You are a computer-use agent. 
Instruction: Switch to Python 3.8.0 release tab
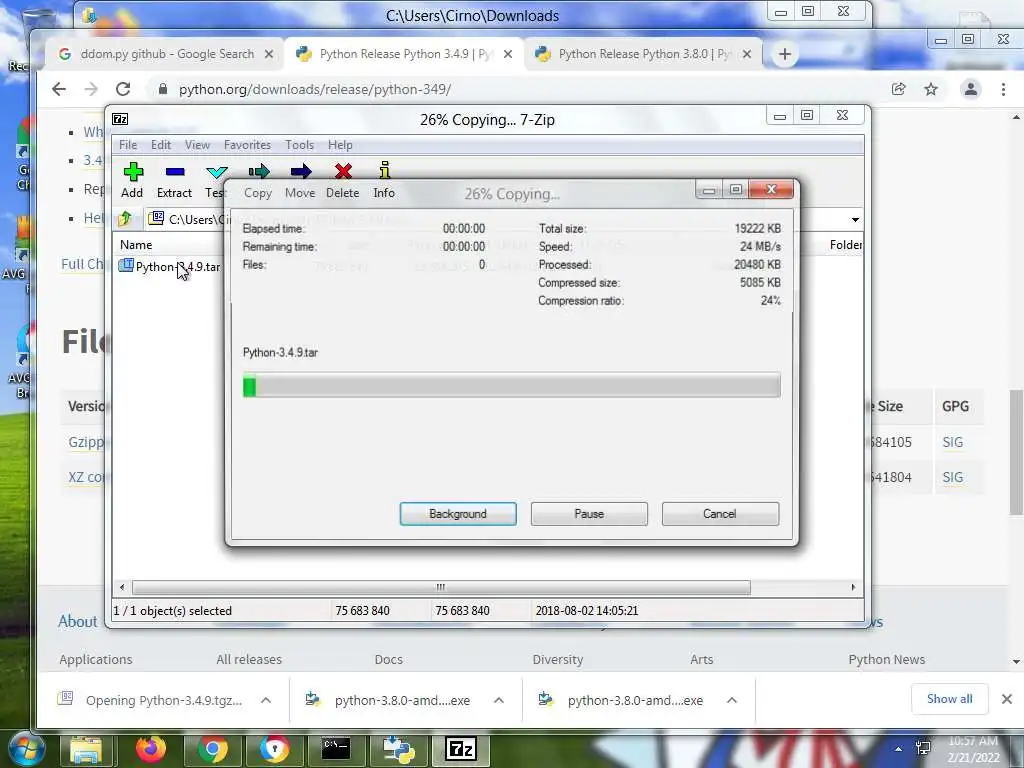pyautogui.click(x=643, y=54)
